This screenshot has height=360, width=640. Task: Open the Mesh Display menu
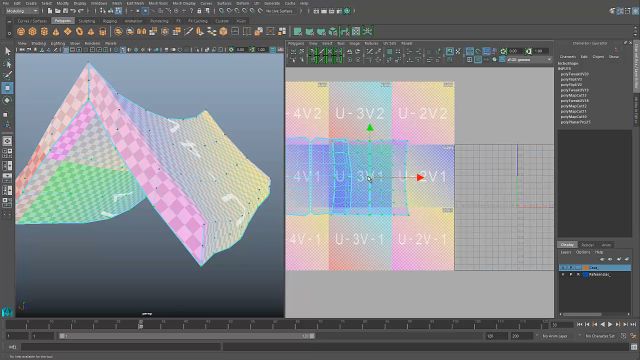[x=184, y=3]
